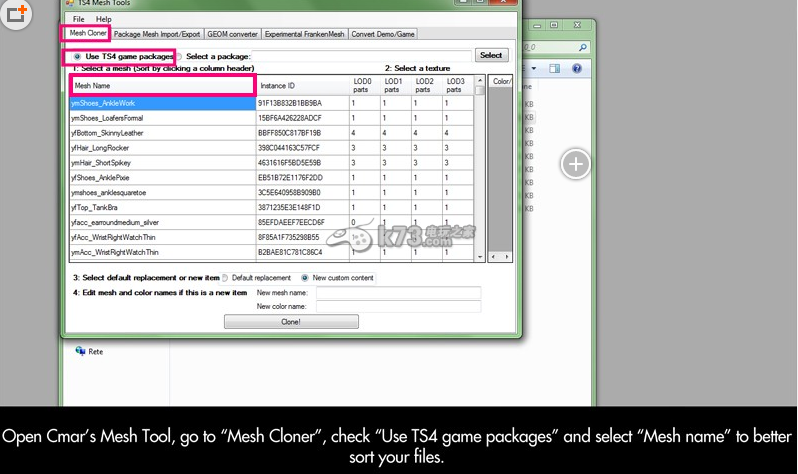The image size is (798, 474).
Task: Switch to the Package Mesh Import/Export tab
Action: [157, 33]
